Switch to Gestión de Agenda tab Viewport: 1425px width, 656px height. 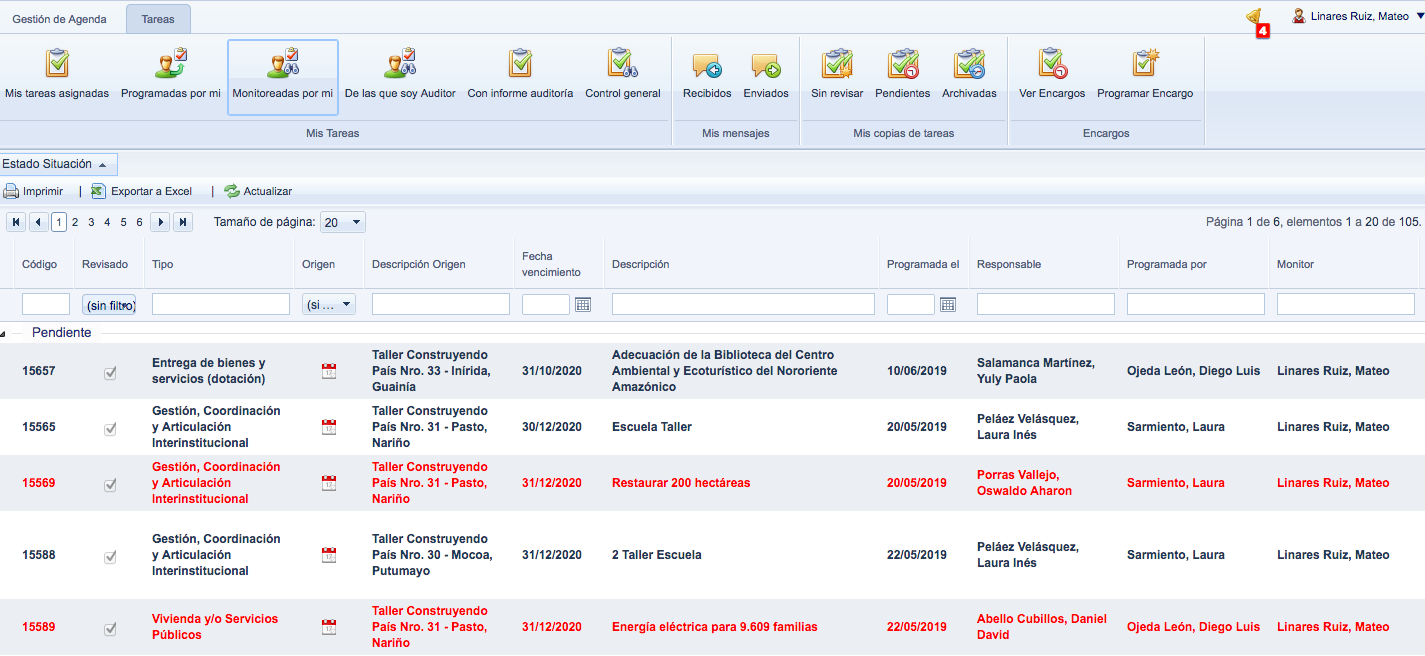coord(59,19)
